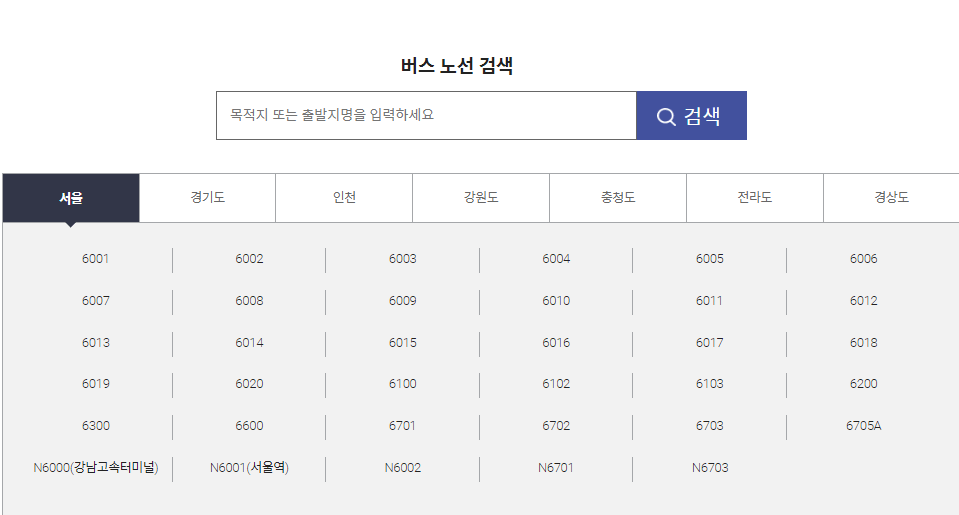Image resolution: width=959 pixels, height=515 pixels.
Task: Open the 충청도 tab
Action: pos(618,198)
